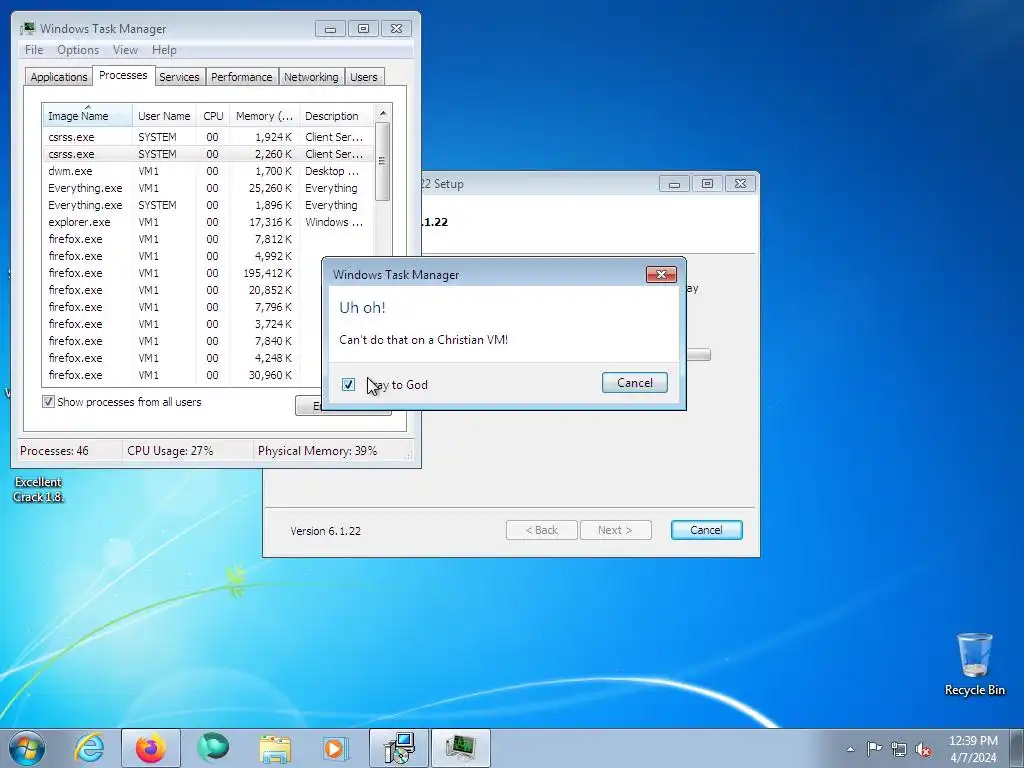Click Cancel in the Uh oh dialog
Viewport: 1024px width, 768px height.
635,383
